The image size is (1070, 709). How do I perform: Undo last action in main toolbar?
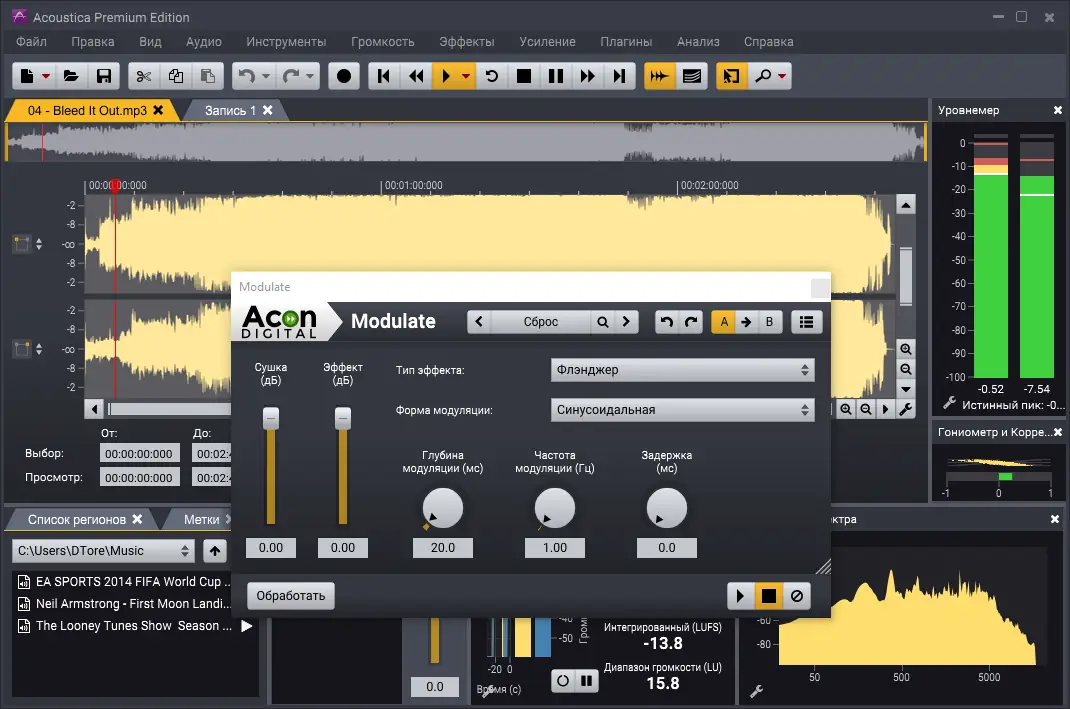pos(246,76)
